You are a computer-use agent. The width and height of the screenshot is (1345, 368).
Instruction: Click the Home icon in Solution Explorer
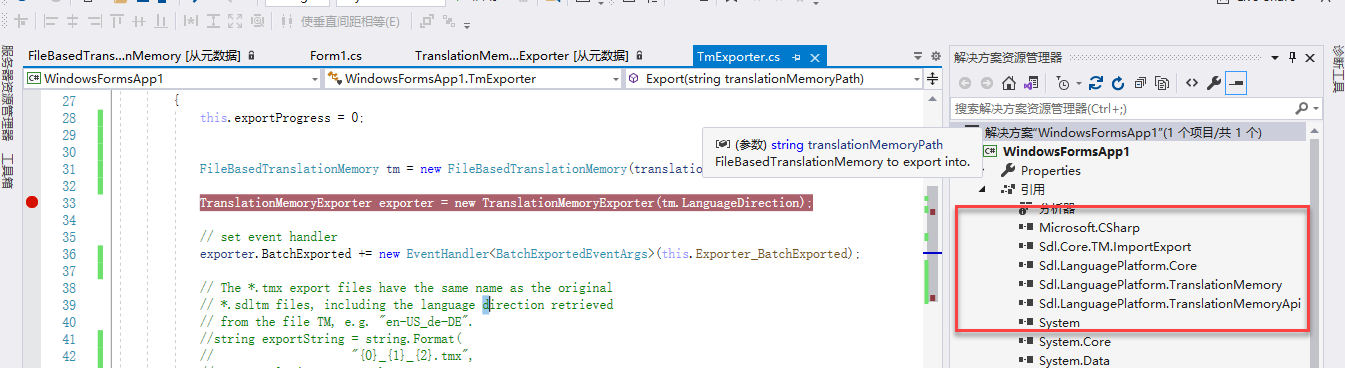coord(1009,84)
